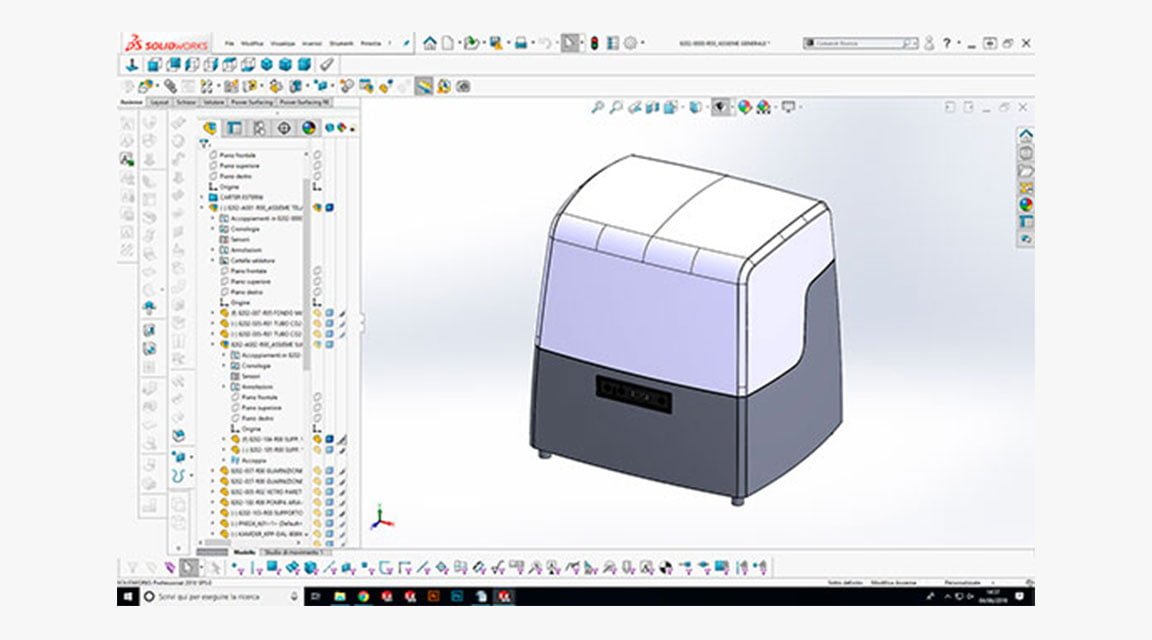Open the dropdown arrow next to Save icon
Viewport: 1152px width, 640px height.
pos(507,43)
